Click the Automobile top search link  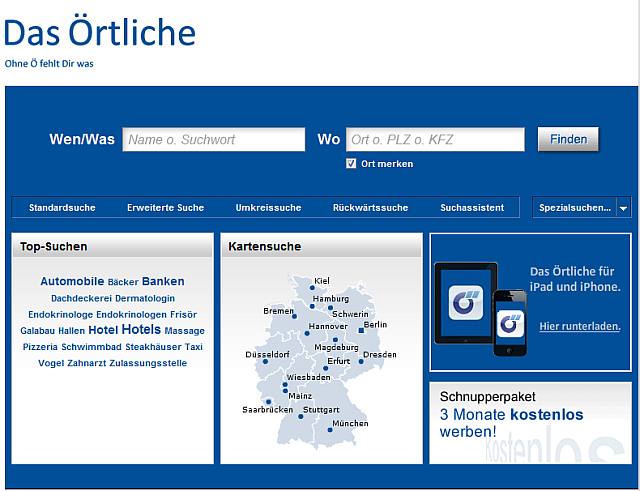(72, 281)
